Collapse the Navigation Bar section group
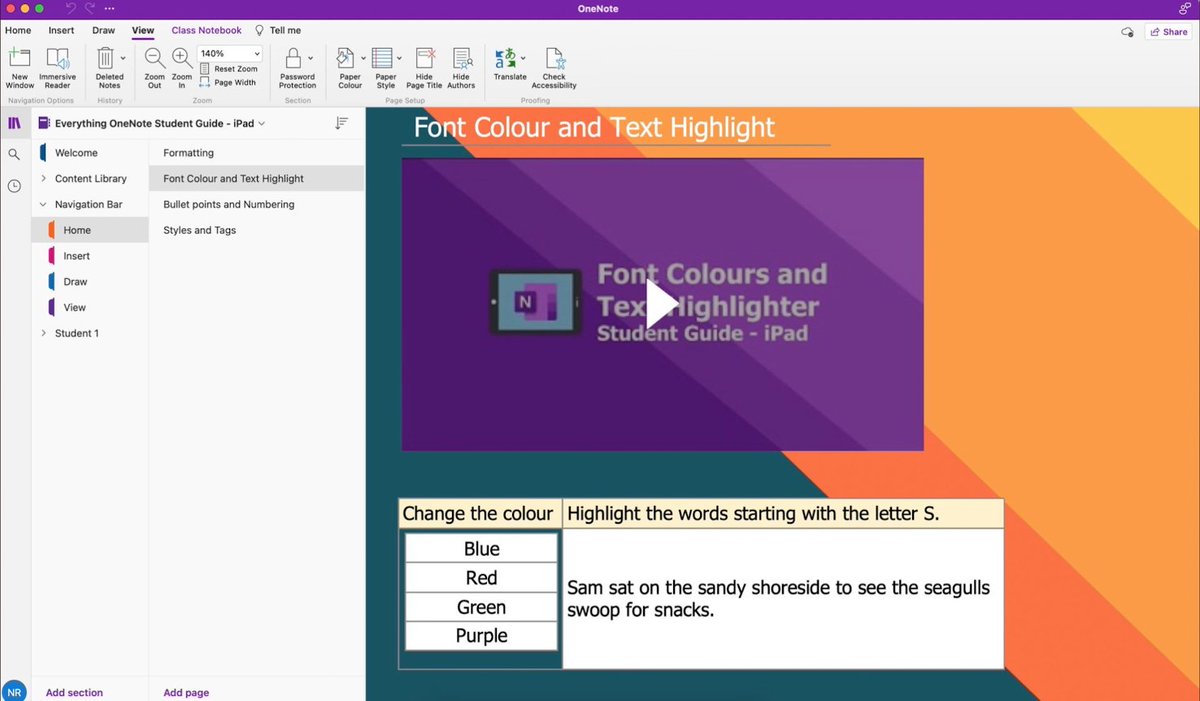 (43, 204)
